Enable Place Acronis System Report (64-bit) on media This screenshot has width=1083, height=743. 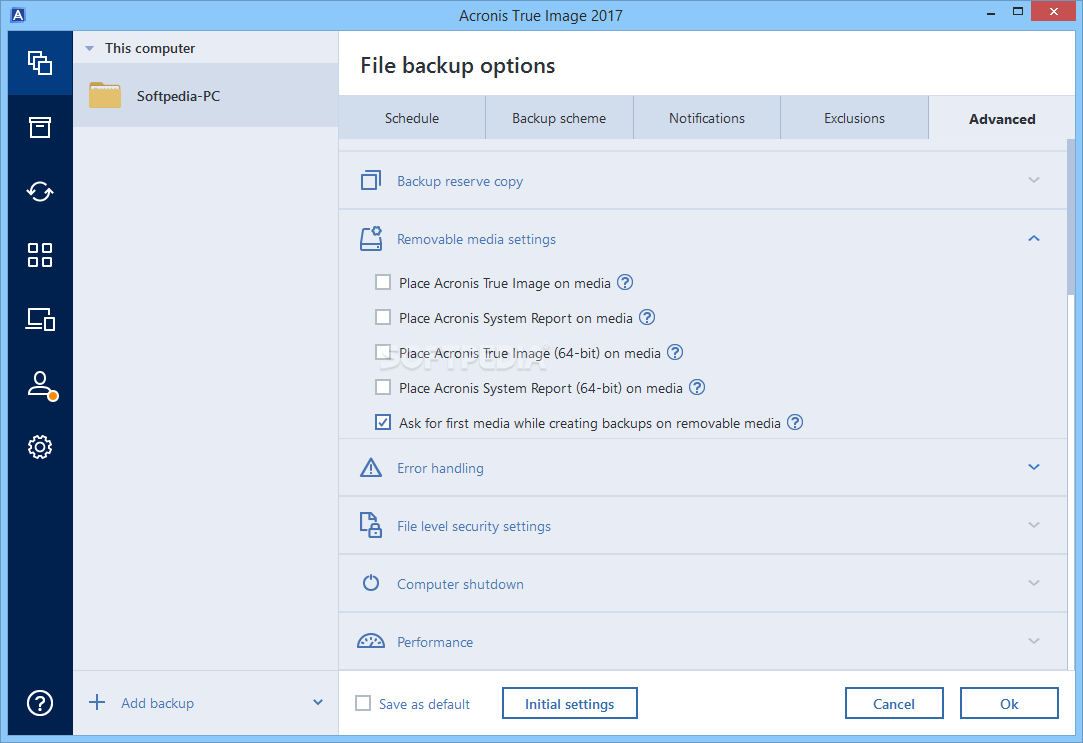(x=383, y=387)
